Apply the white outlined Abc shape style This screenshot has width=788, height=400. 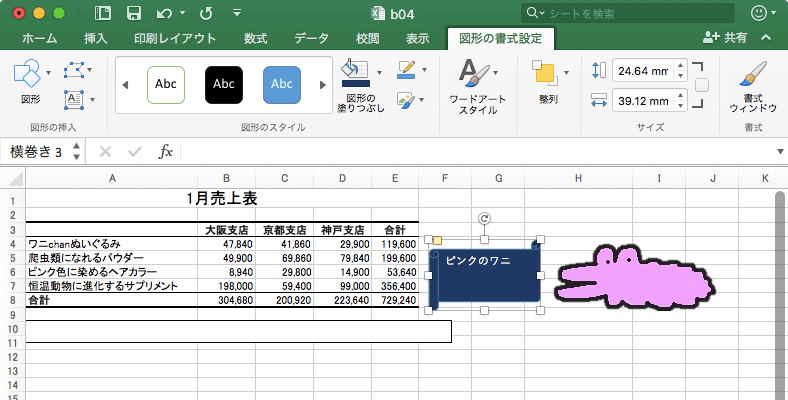pos(166,85)
